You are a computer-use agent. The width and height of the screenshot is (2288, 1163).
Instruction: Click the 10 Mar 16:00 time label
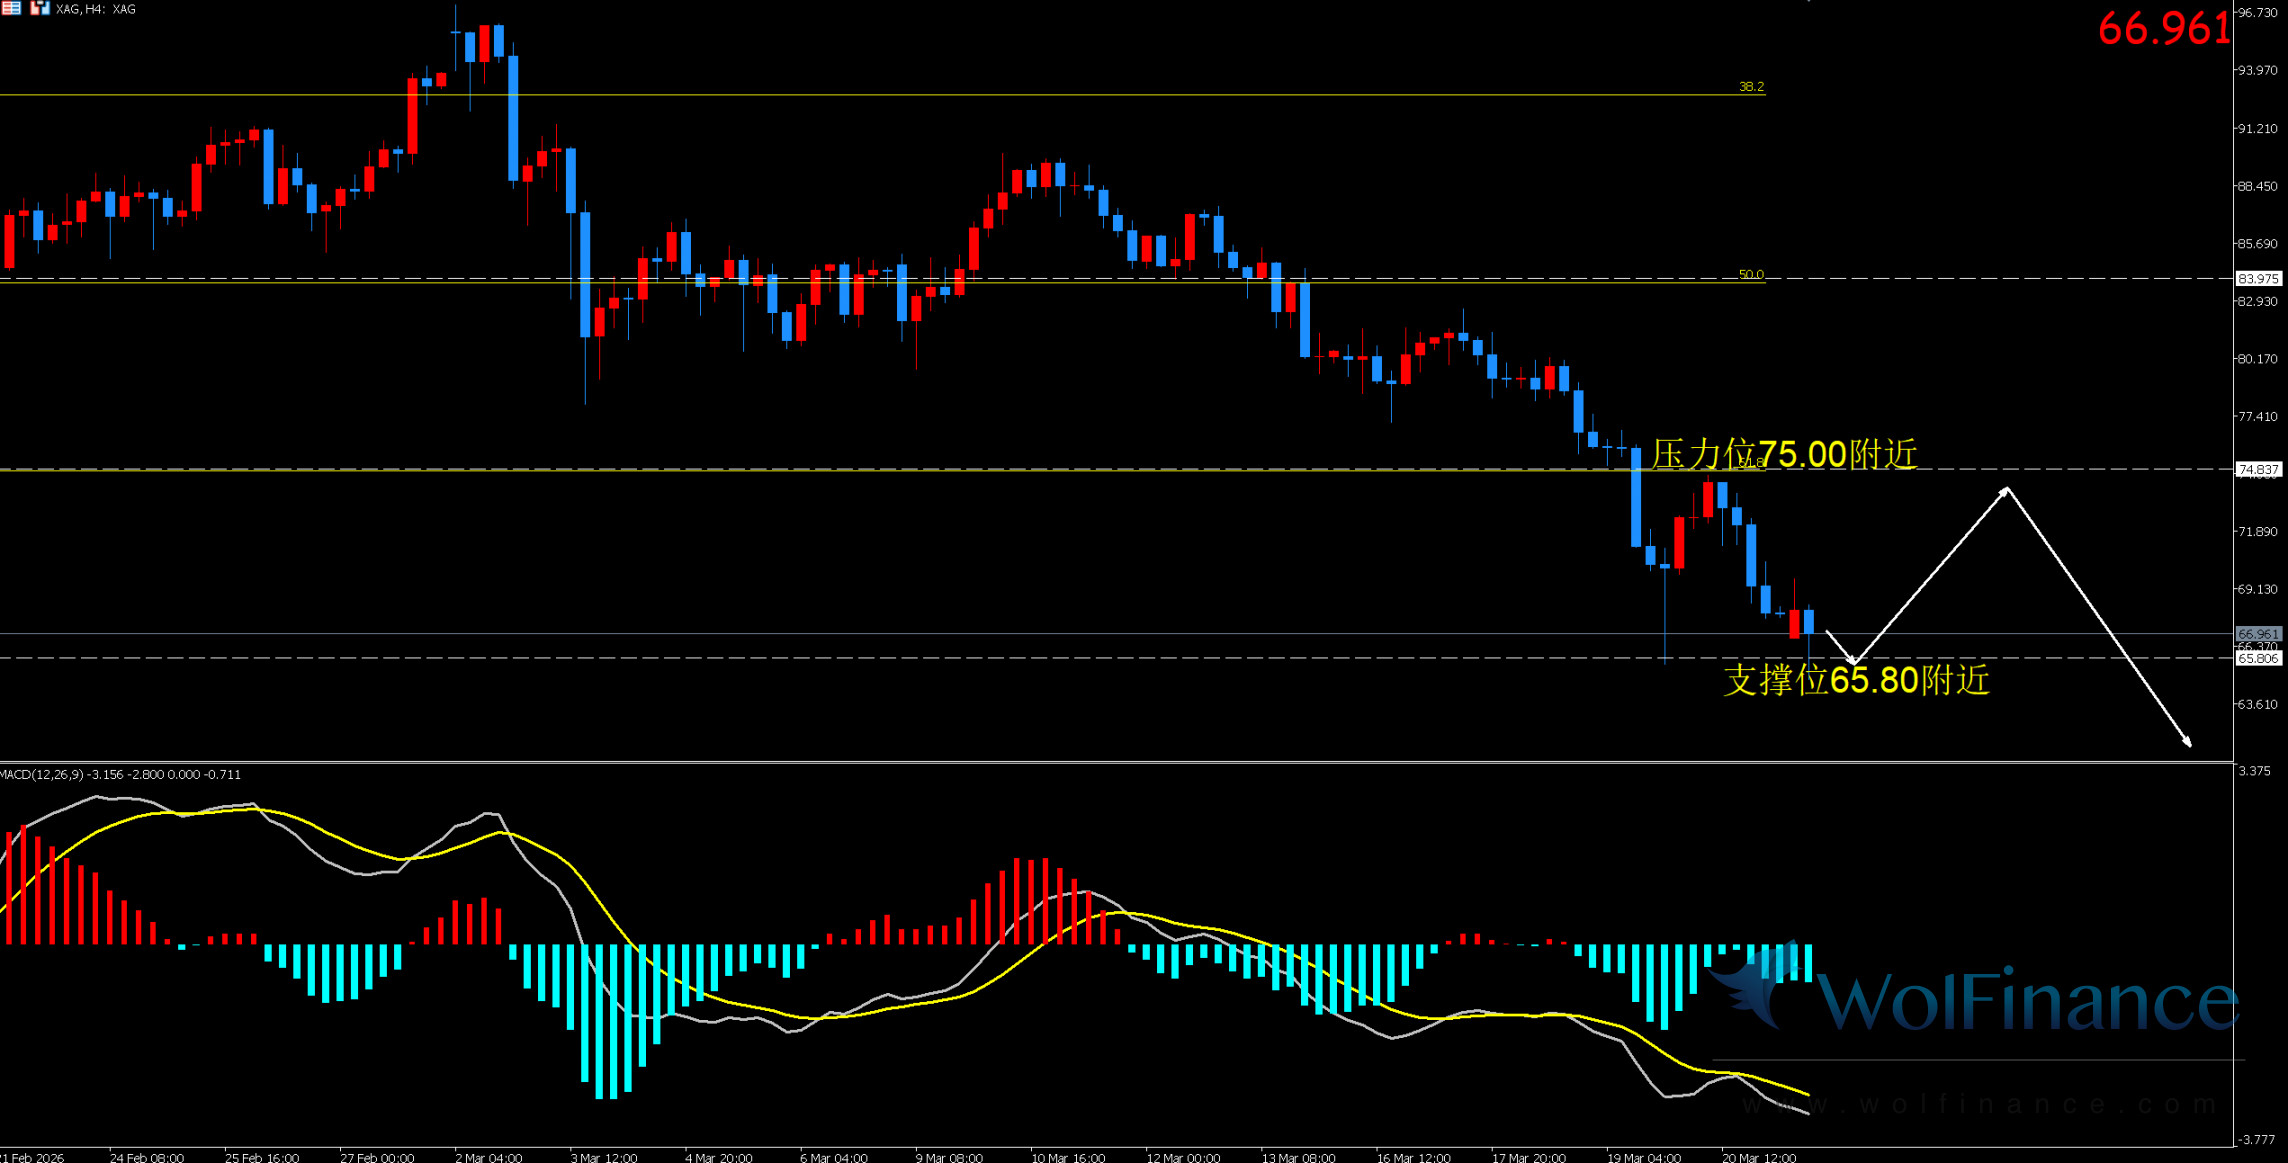click(1068, 1157)
